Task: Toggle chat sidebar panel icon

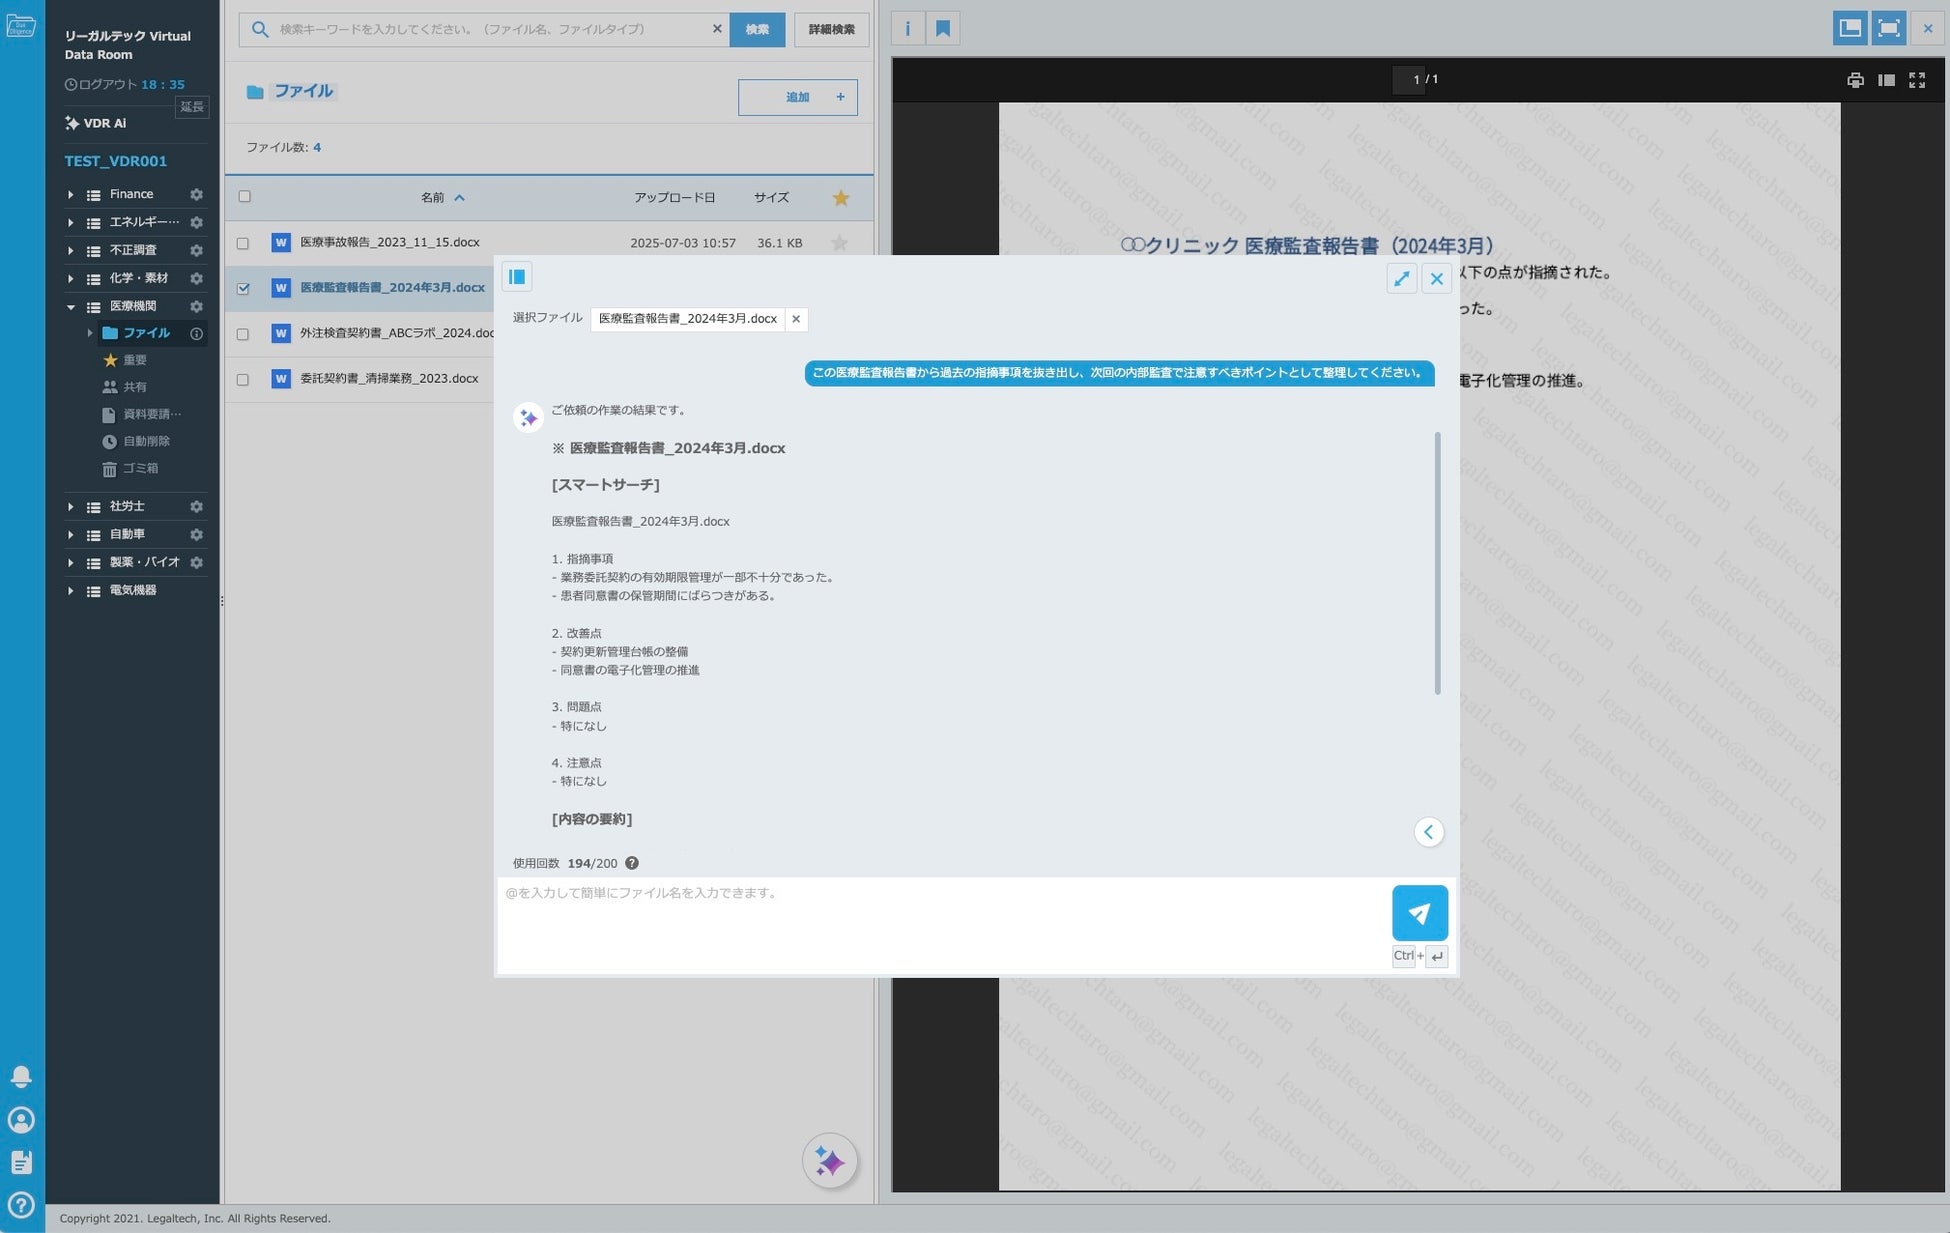Action: point(517,277)
